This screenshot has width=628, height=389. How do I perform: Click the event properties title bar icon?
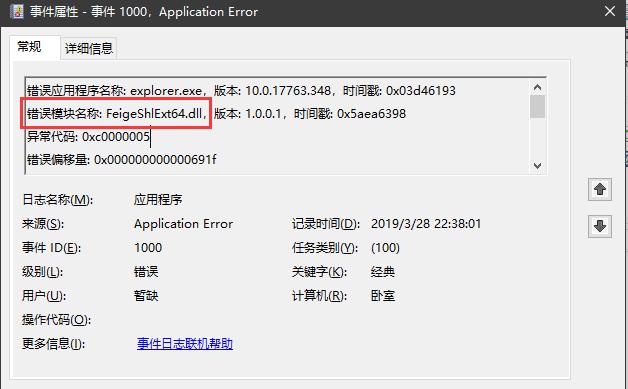coord(17,12)
